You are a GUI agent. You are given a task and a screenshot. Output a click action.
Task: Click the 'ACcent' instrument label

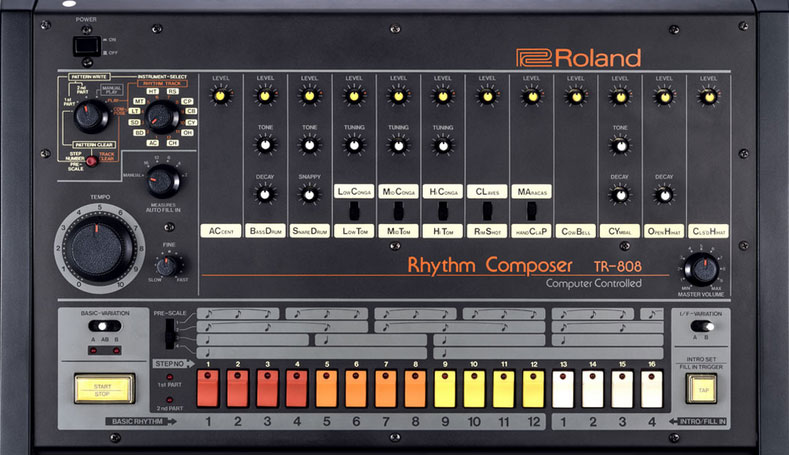[x=221, y=231]
